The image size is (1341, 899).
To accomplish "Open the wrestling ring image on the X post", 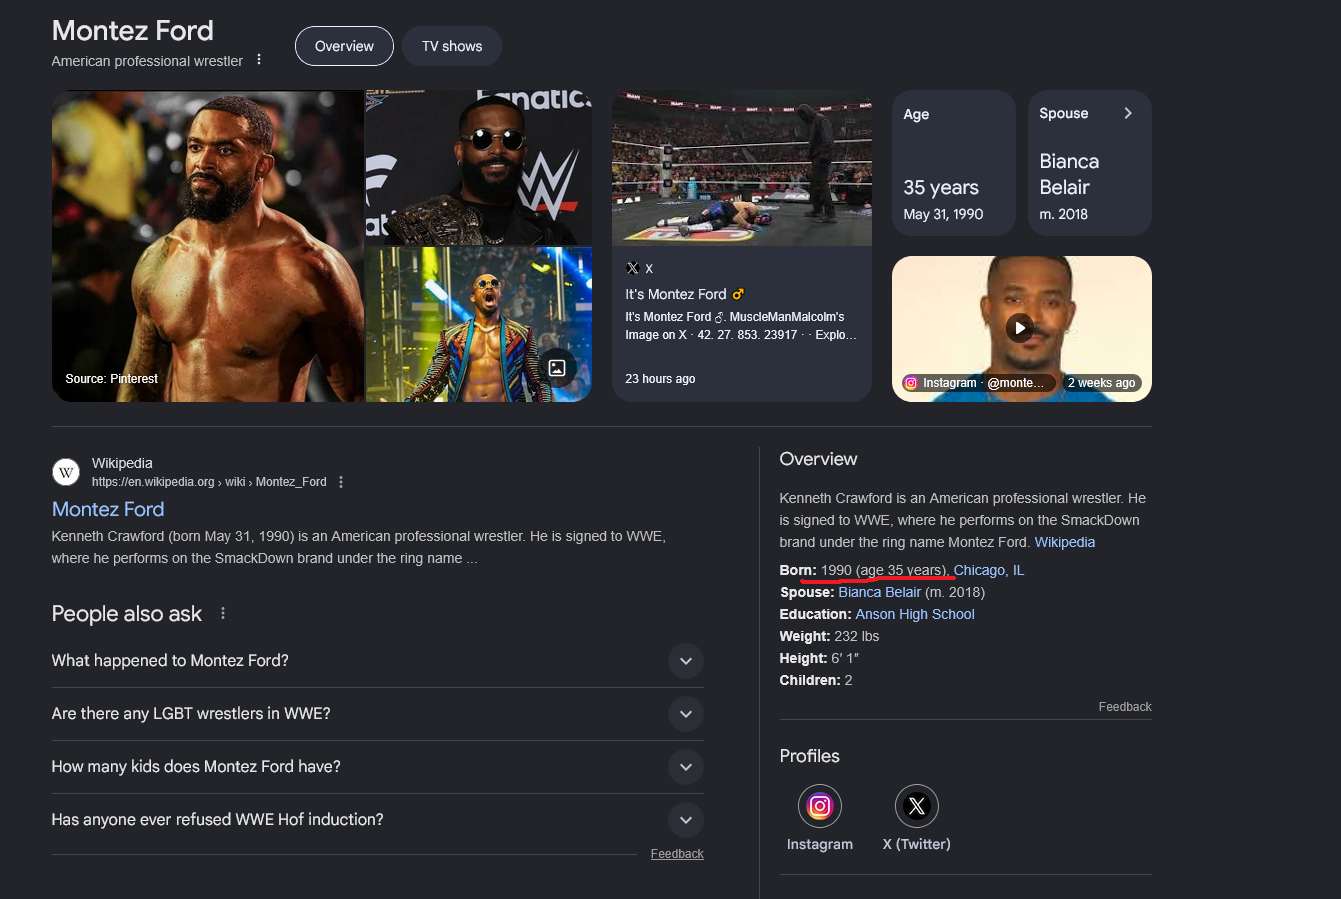I will pyautogui.click(x=742, y=168).
